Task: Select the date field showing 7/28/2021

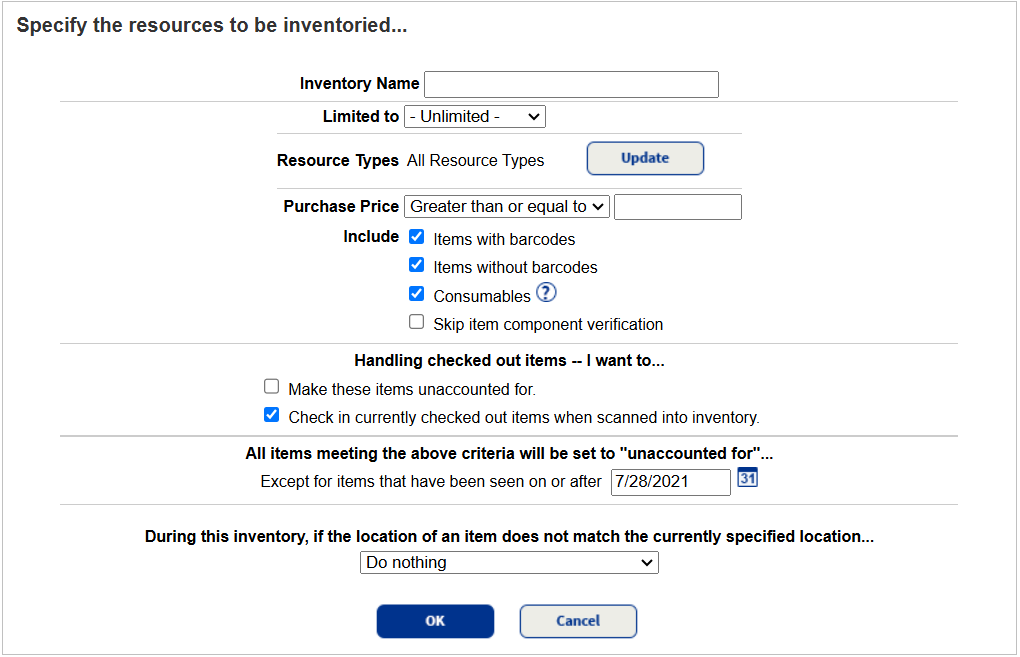Action: [x=670, y=482]
